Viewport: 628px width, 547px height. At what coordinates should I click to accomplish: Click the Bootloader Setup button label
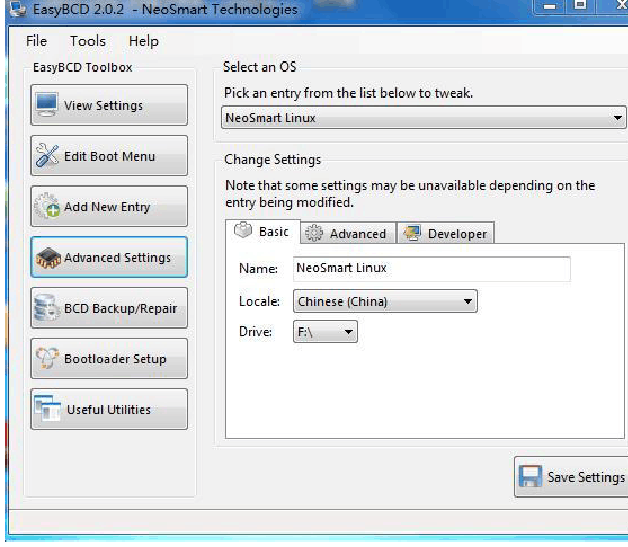coord(115,359)
